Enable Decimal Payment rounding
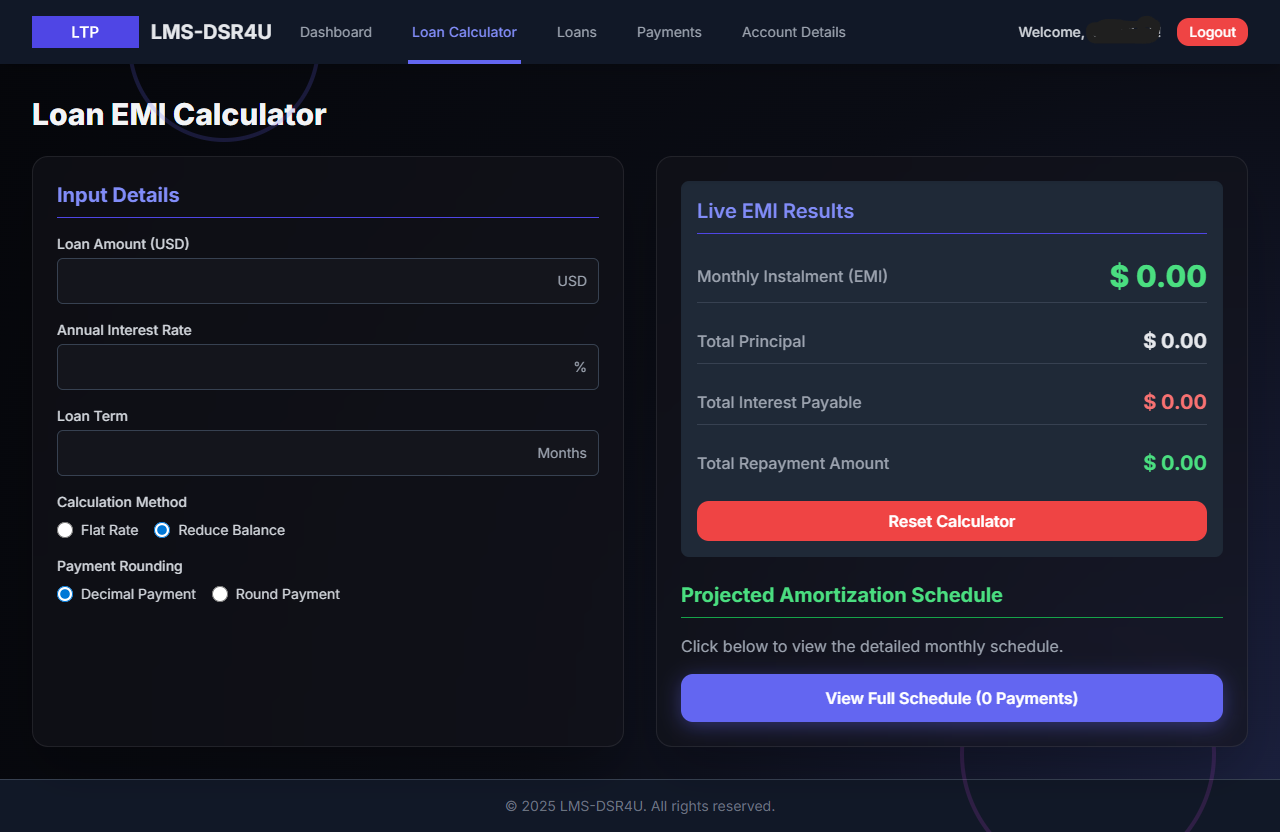 (65, 593)
